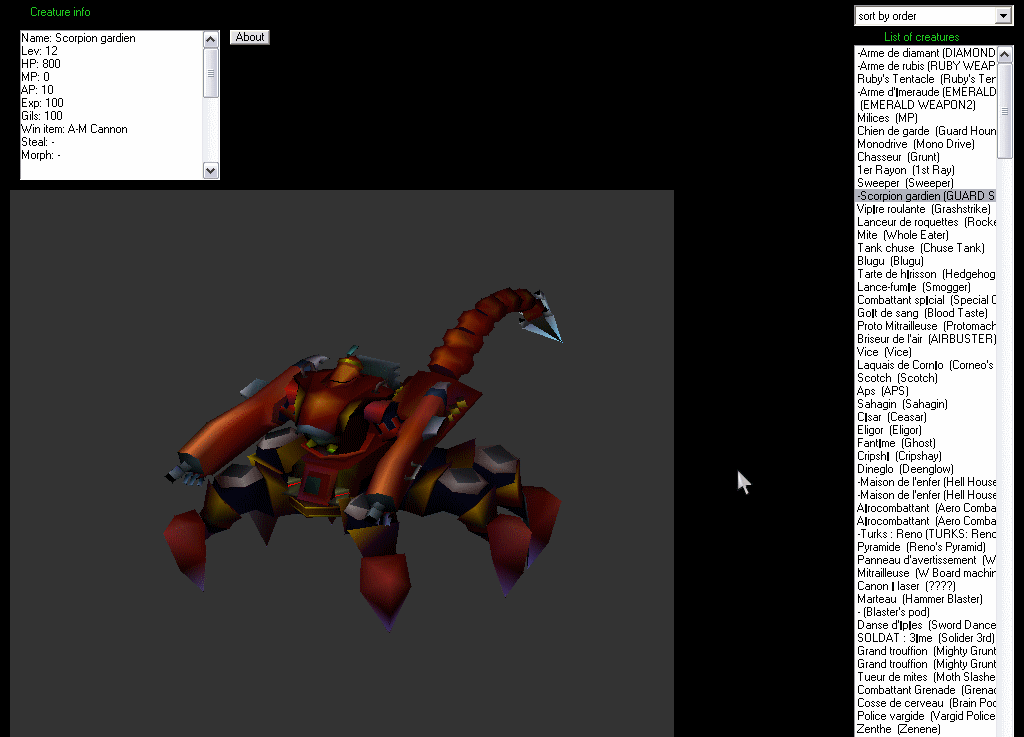Choose the Laquais (Corneo's) row
Viewport: 1024px width, 737px height.
(926, 366)
